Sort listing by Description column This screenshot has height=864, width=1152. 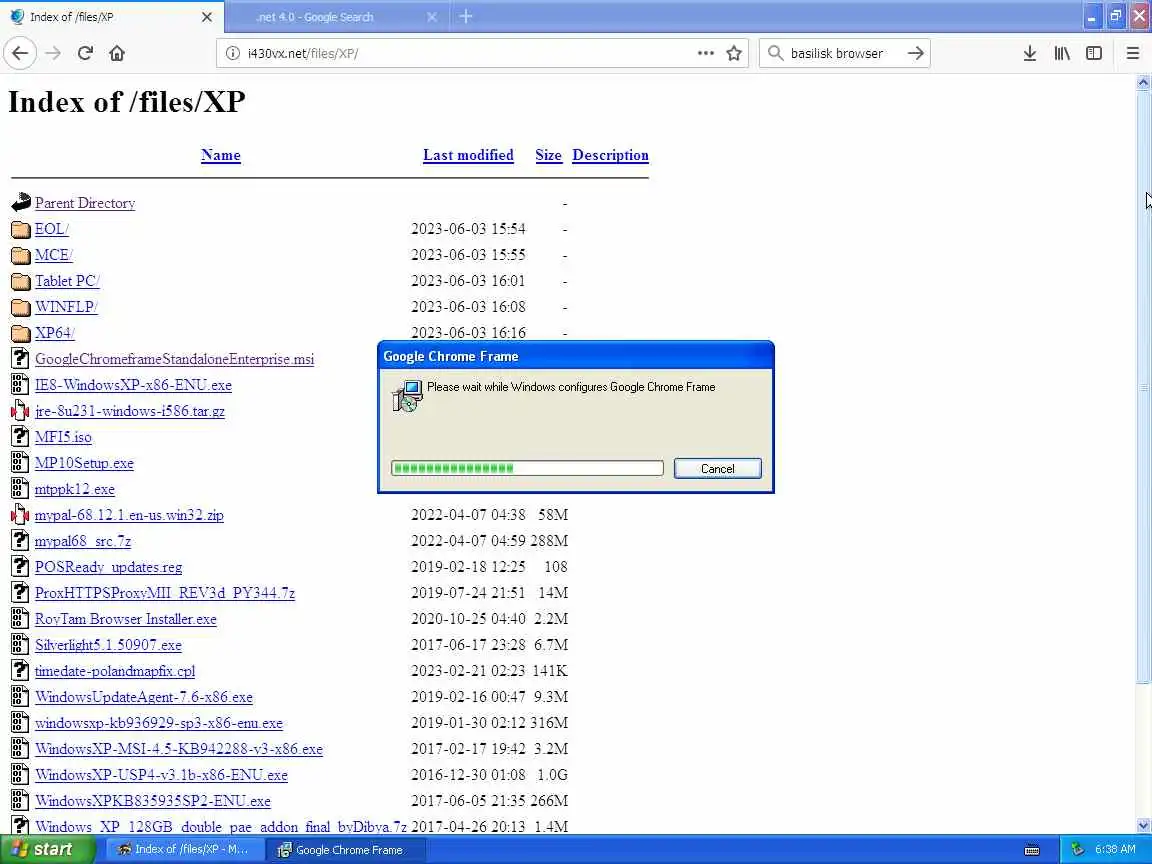click(610, 155)
